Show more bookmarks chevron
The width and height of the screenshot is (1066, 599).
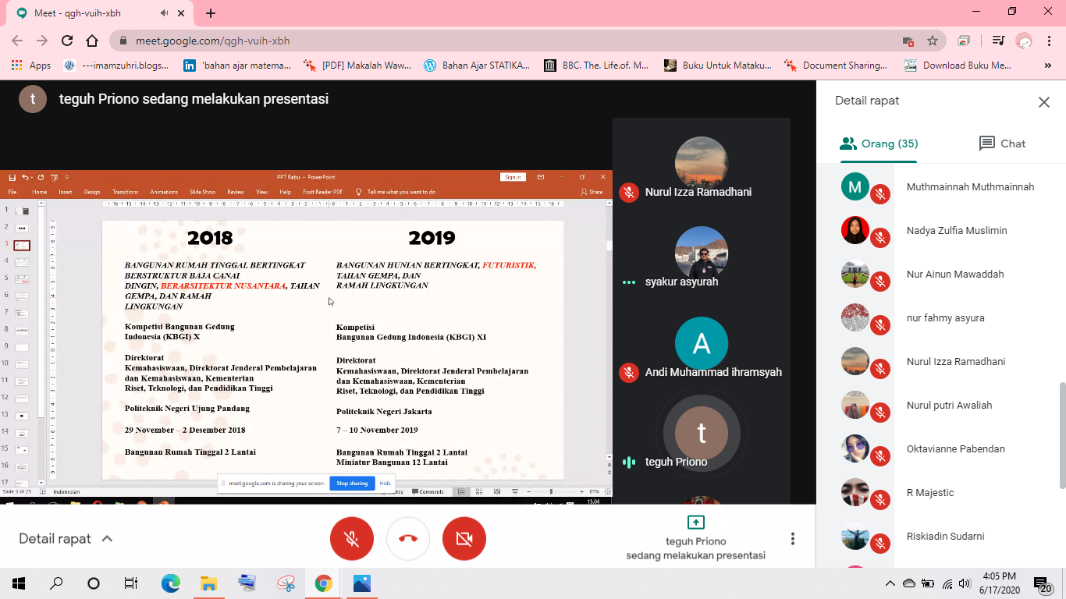pos(1048,65)
